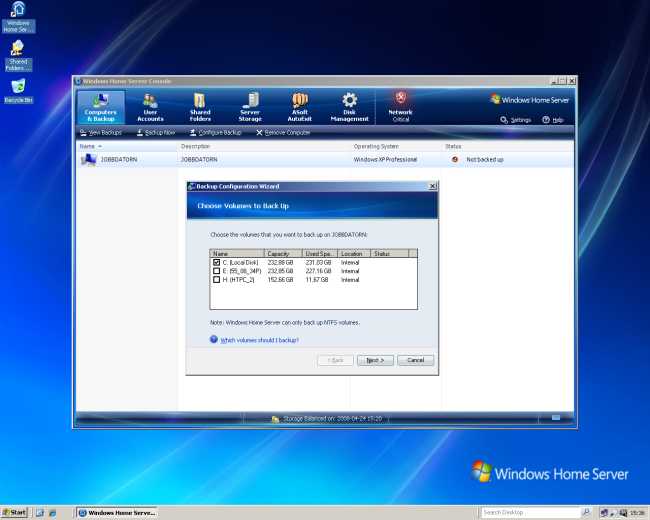Open the Recycle Bin desktop icon
The height and width of the screenshot is (520, 650).
18,91
